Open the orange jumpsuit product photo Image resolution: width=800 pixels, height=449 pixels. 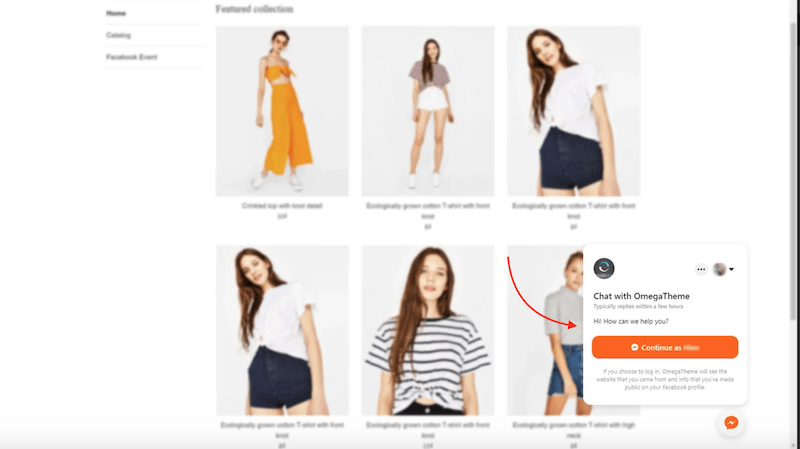coord(282,111)
